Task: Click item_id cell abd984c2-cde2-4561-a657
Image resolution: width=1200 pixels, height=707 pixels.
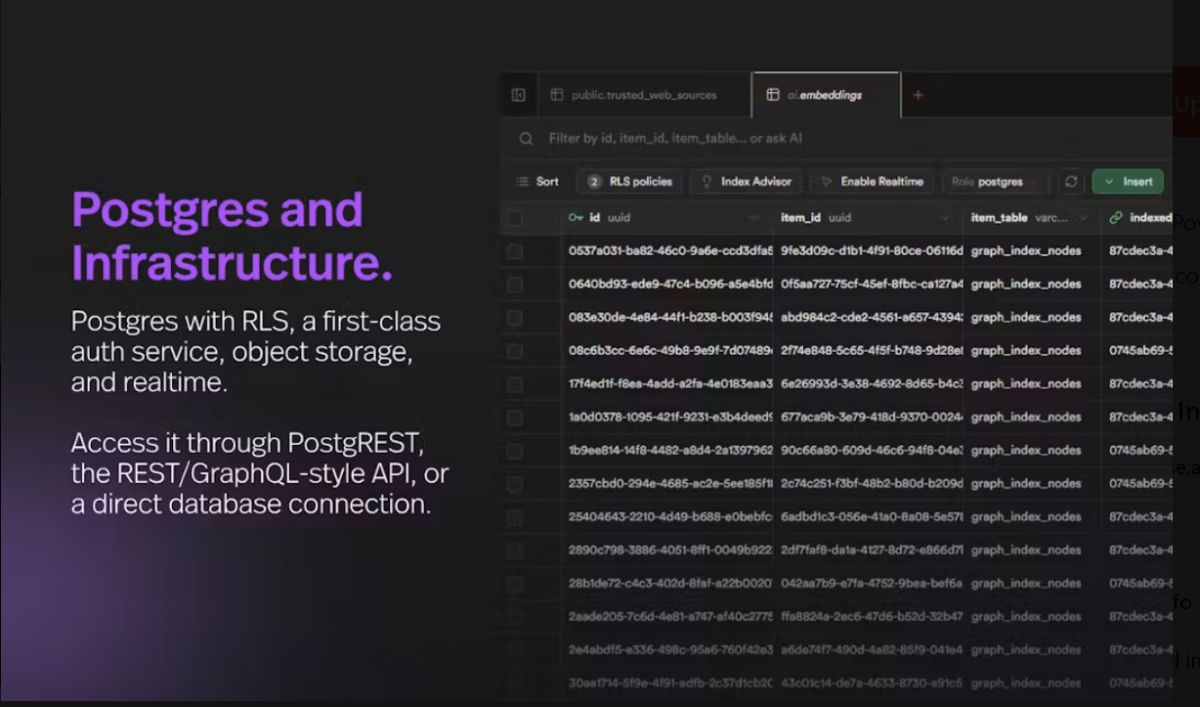Action: point(870,317)
